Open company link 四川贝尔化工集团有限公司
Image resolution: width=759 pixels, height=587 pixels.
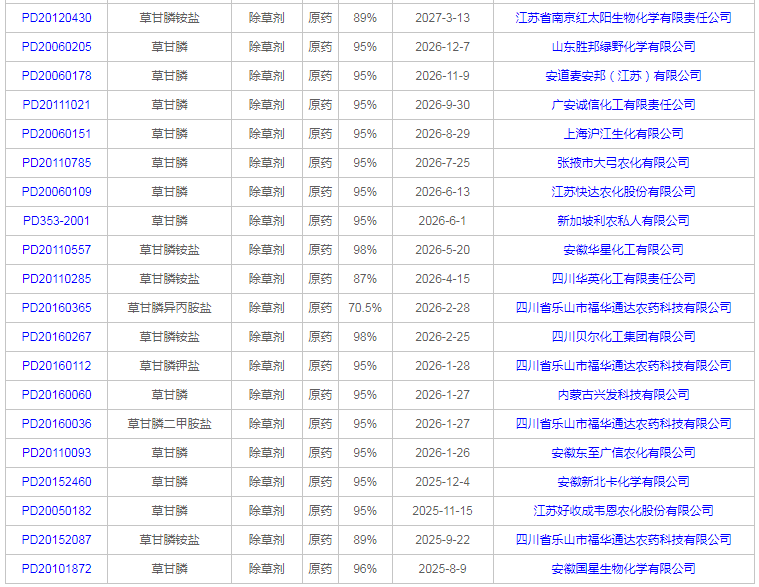623,337
